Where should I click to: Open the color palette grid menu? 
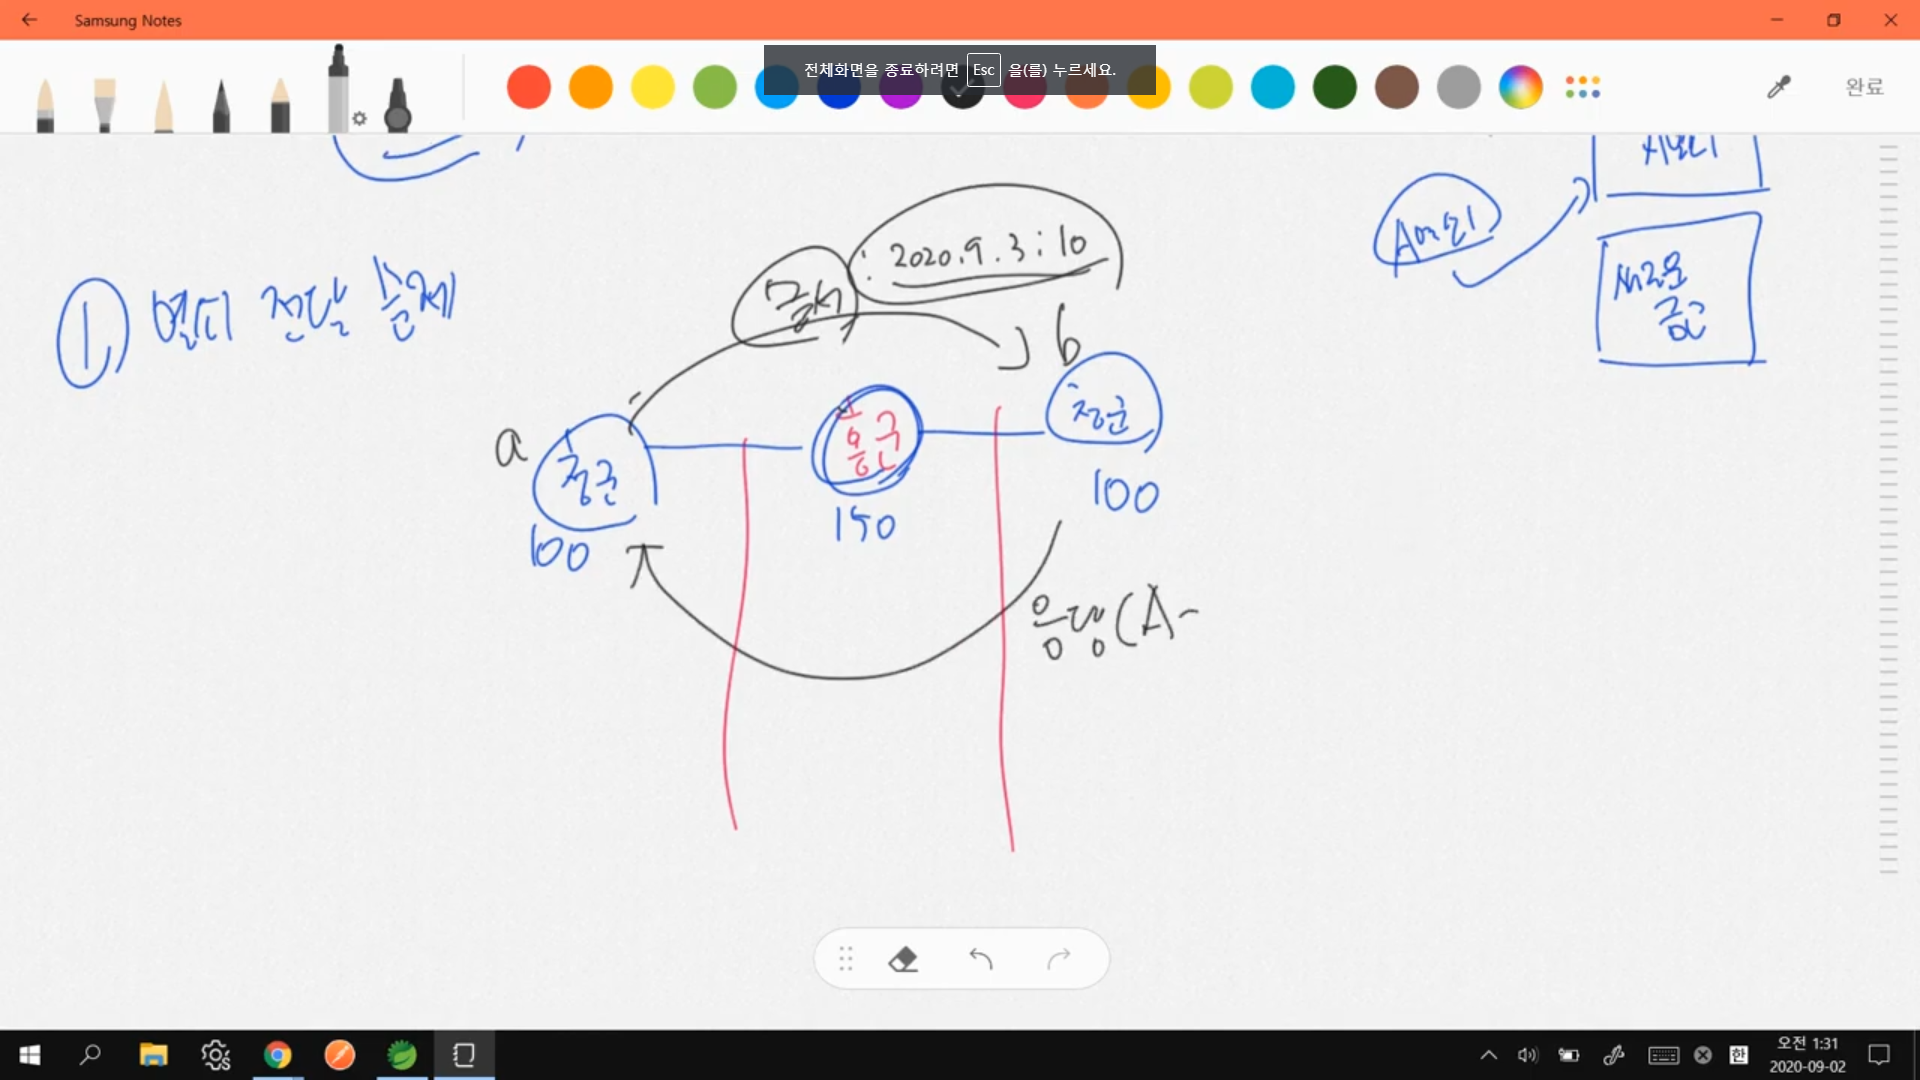pos(1583,88)
